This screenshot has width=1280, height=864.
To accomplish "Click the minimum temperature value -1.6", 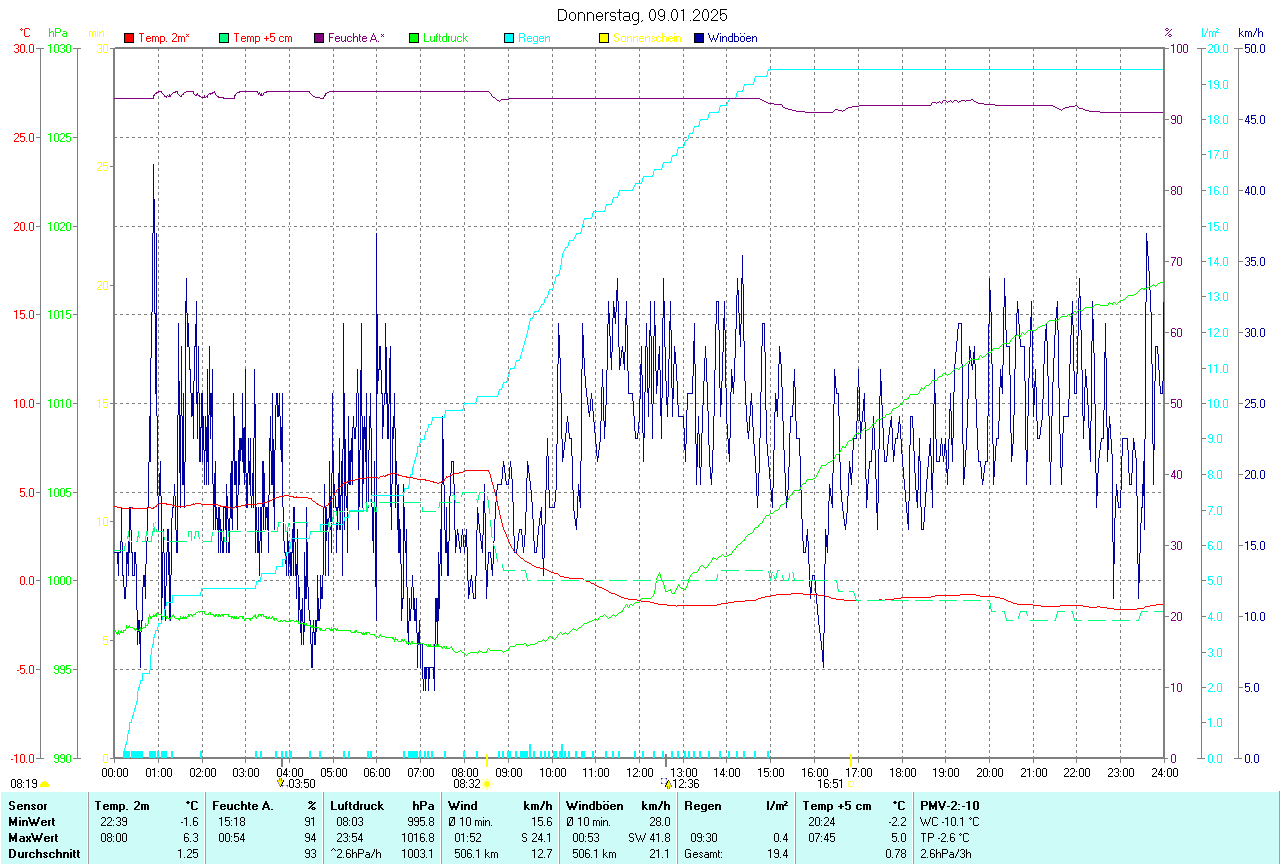I will 189,822.
